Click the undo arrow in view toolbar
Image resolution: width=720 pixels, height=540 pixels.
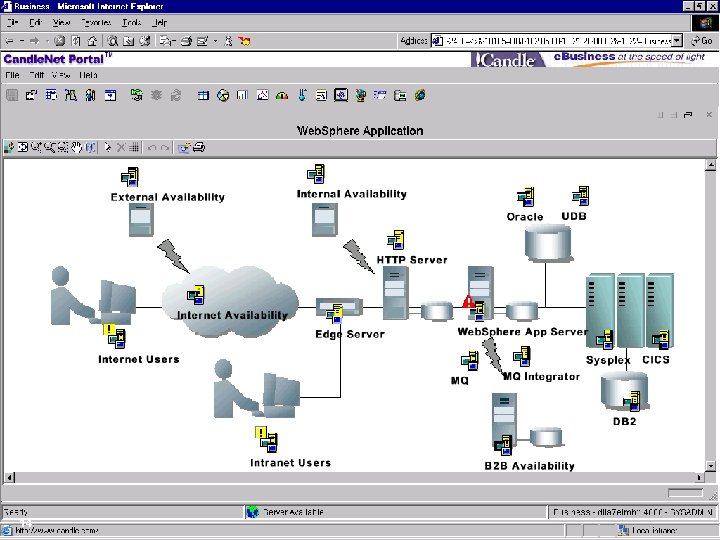pos(152,148)
